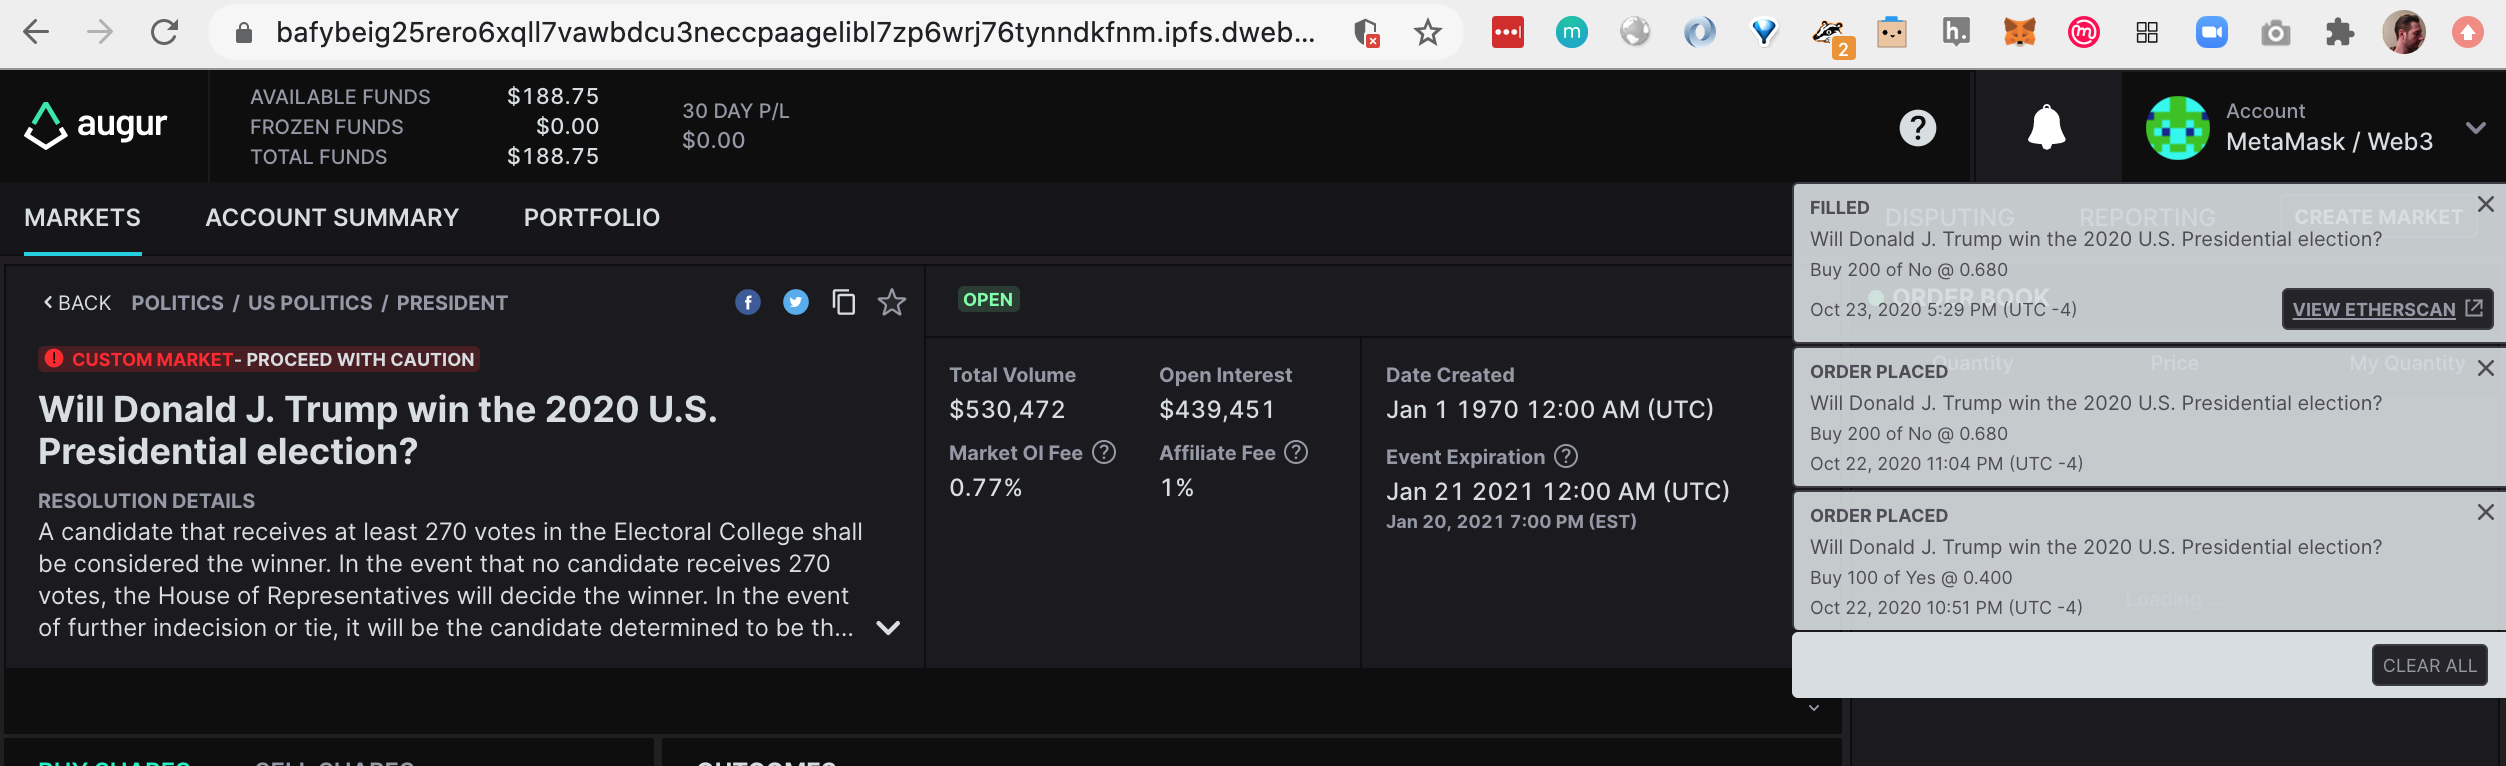
Task: Click the browser address bar URL
Action: [796, 33]
